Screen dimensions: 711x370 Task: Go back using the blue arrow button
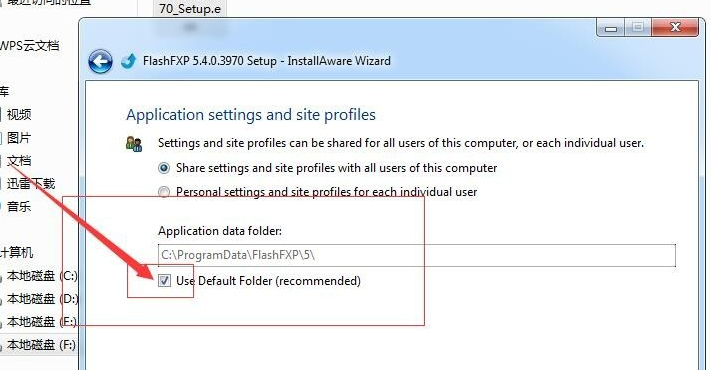(x=100, y=61)
